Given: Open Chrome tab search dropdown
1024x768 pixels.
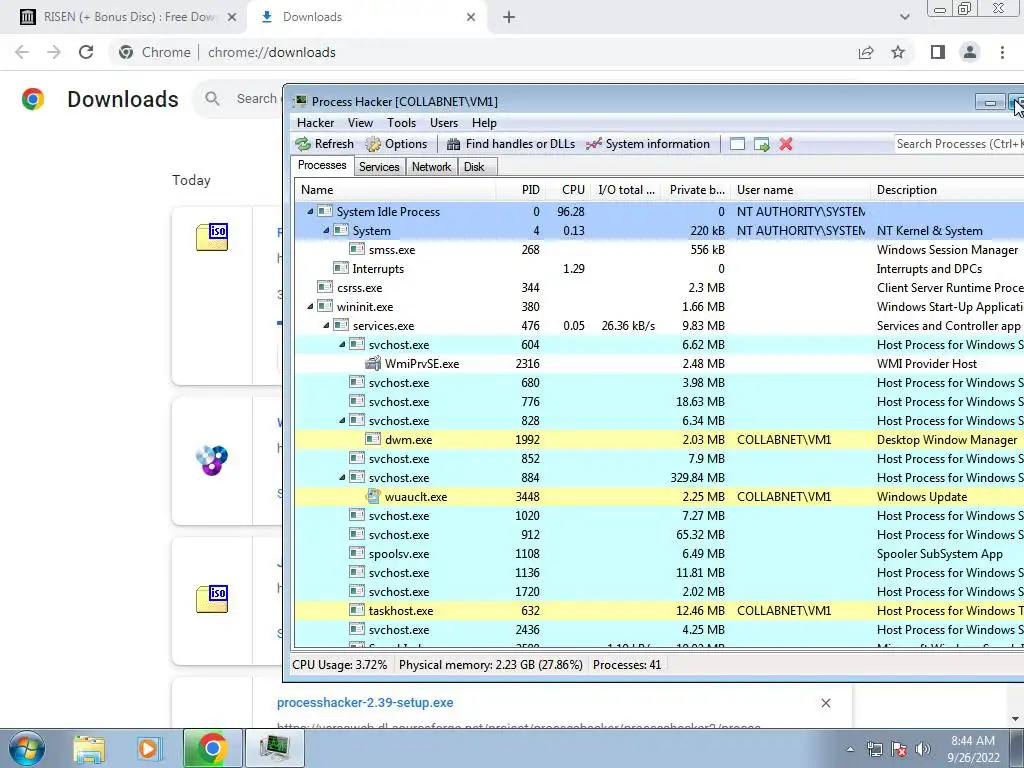Looking at the screenshot, I should click(904, 17).
